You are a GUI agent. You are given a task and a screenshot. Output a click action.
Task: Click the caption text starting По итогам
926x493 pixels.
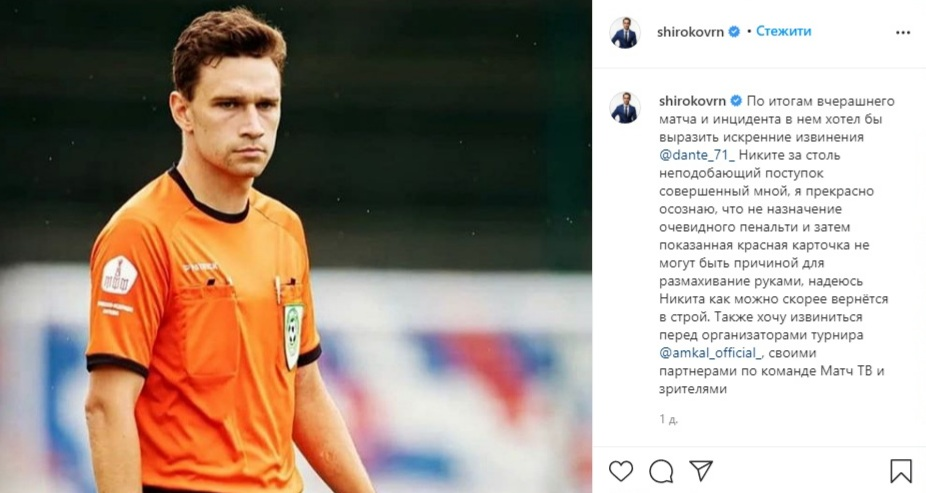[x=775, y=245]
